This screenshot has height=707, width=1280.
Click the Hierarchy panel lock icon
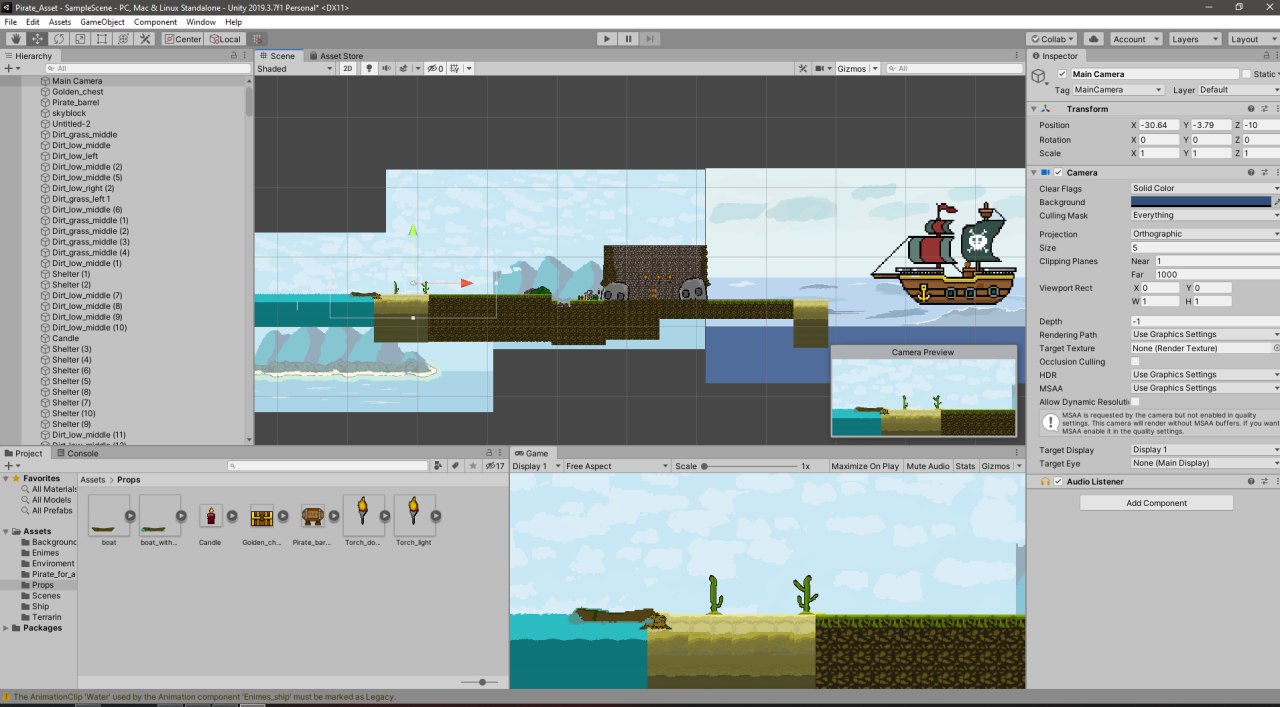point(232,56)
